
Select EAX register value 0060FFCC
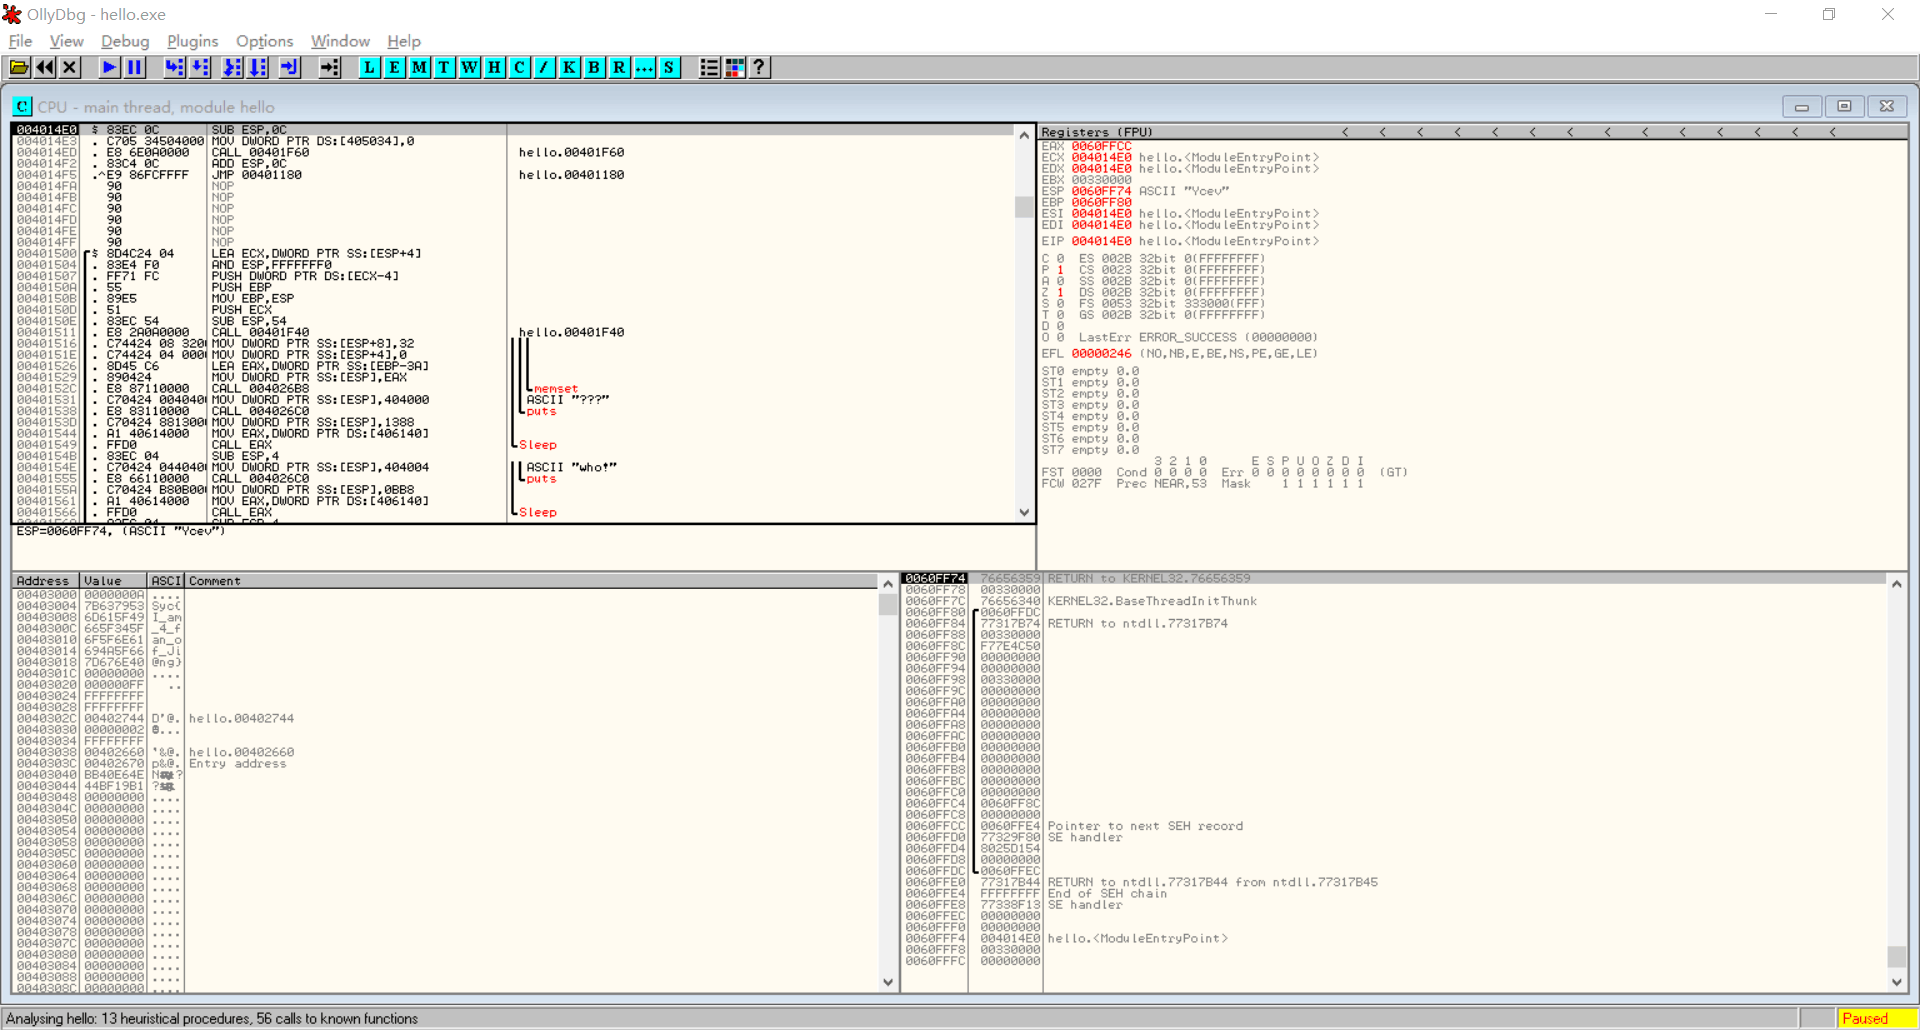coord(1101,147)
